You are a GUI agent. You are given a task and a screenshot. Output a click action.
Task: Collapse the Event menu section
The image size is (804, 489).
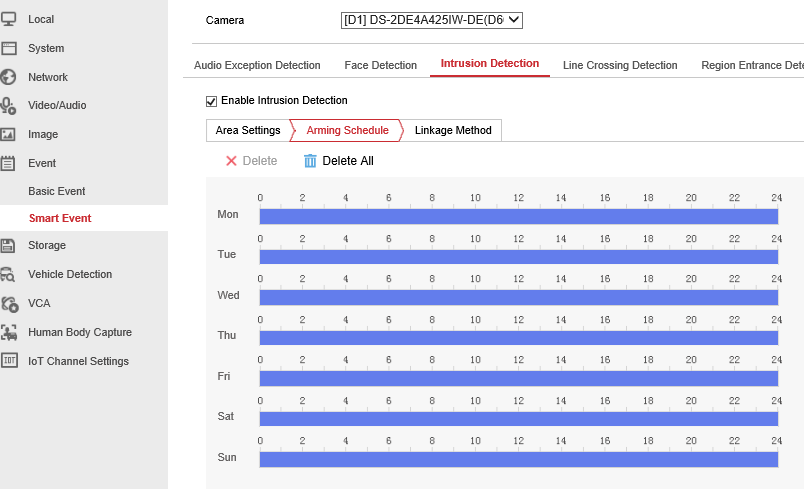point(42,163)
